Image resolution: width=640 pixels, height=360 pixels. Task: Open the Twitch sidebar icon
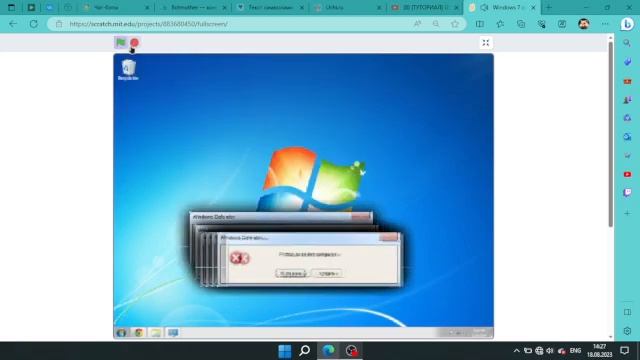click(x=627, y=193)
